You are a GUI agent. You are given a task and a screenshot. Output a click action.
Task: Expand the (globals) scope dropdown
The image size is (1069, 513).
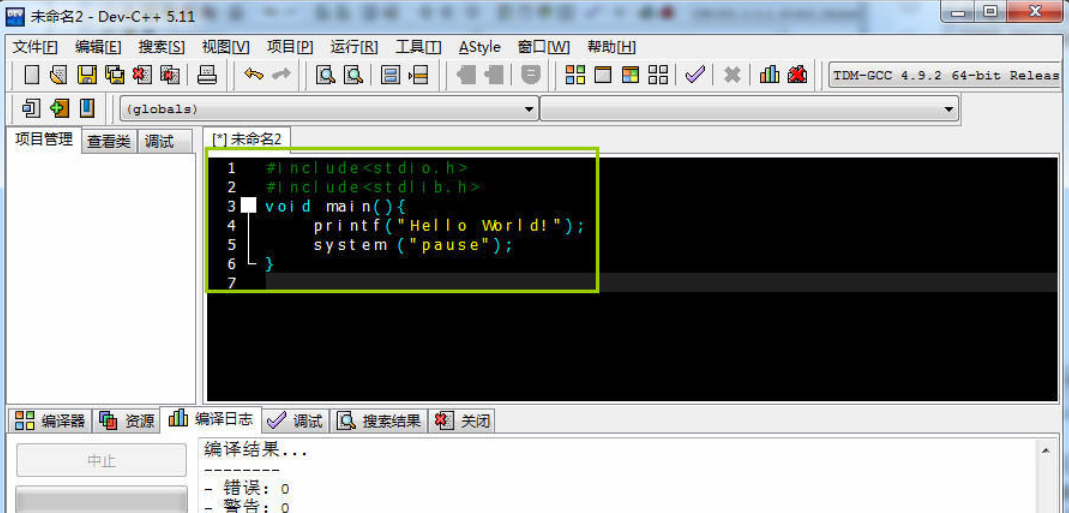click(x=329, y=108)
